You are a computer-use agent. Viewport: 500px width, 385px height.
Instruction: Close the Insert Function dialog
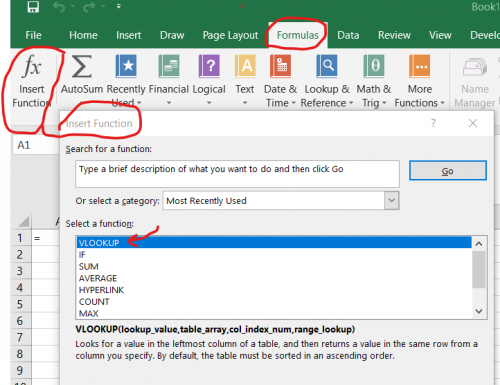coord(473,123)
